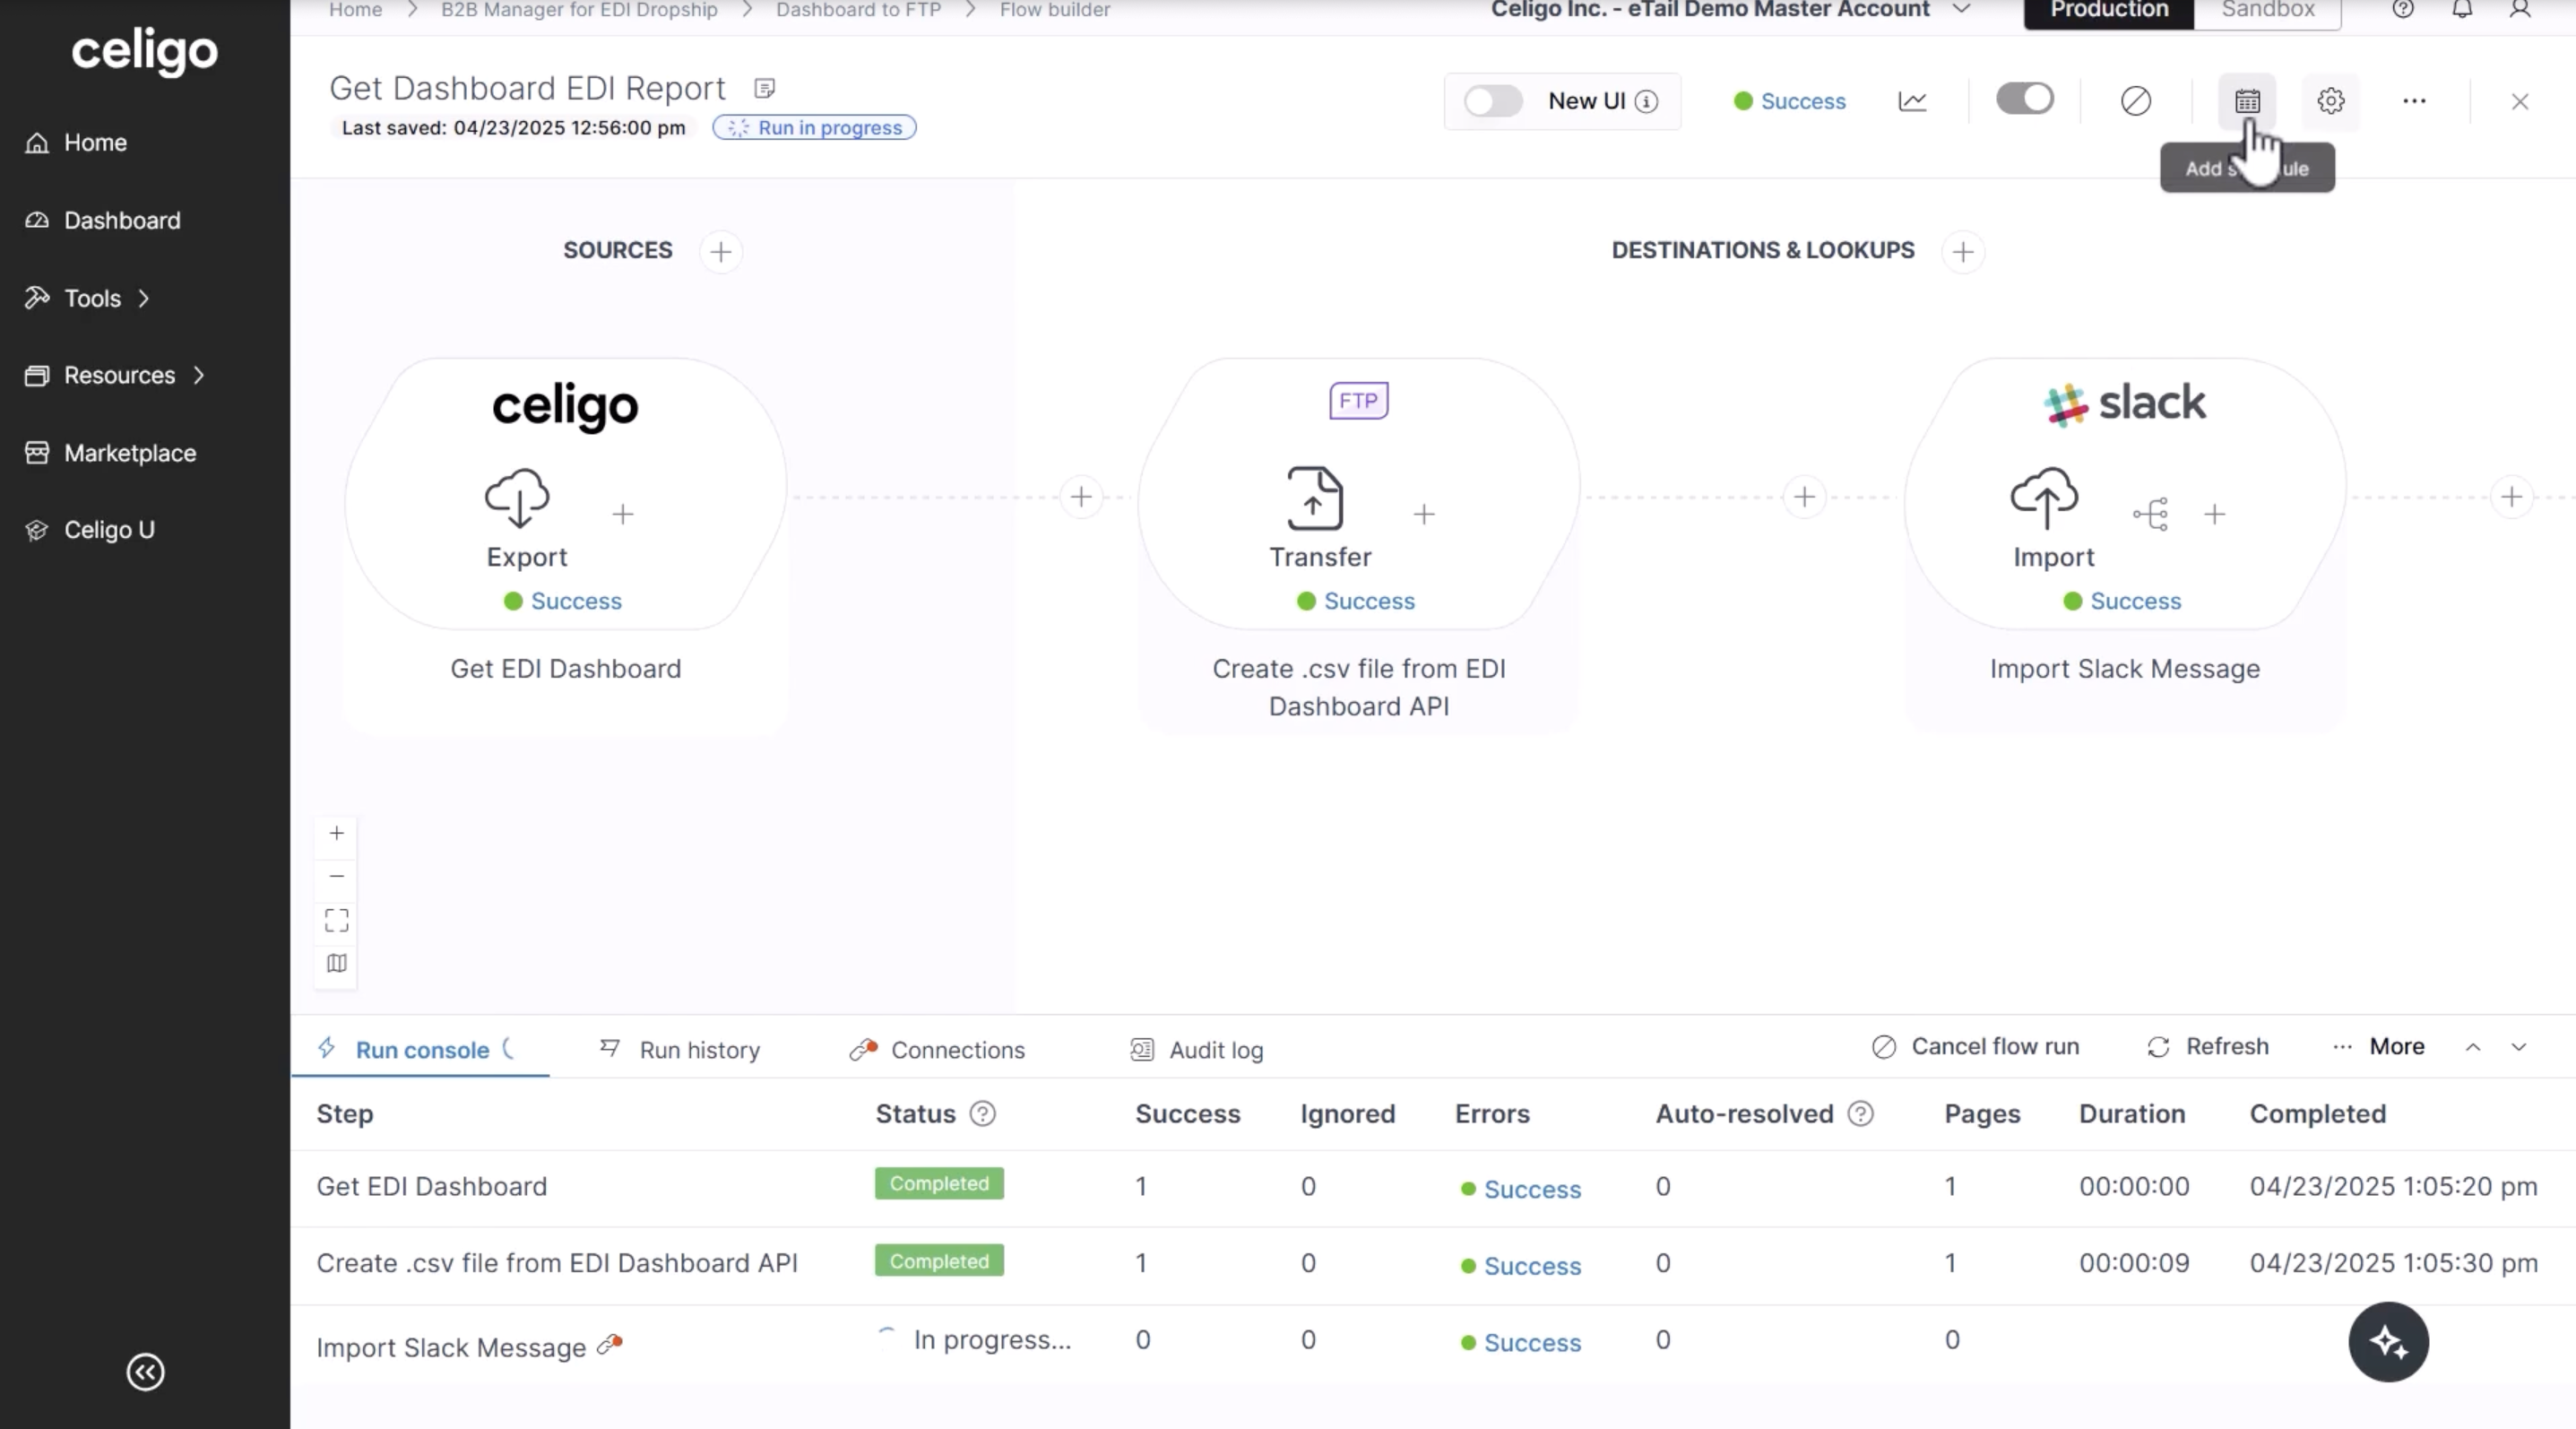Expand the Resources sidebar menu
2576x1429 pixels.
click(115, 375)
